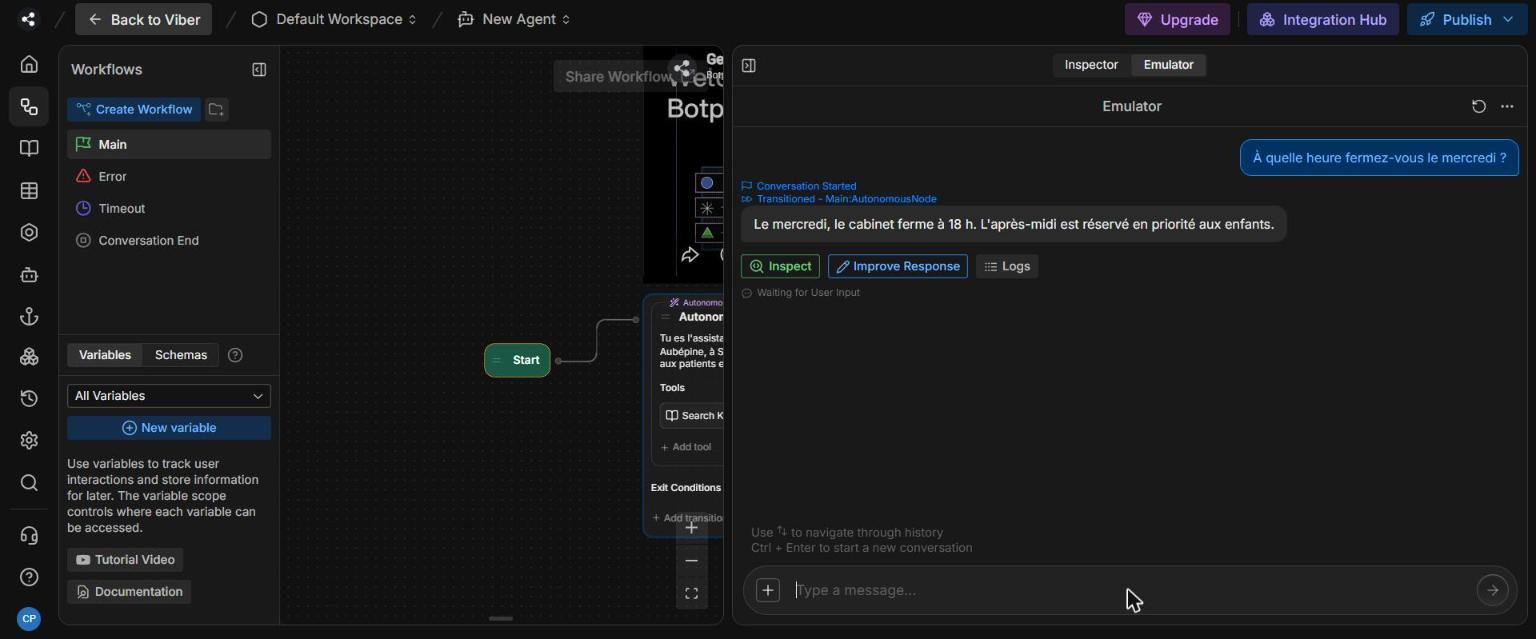Open Knowledge Base book icon in sidebar
Viewport: 1536px width, 639px height.
tap(29, 149)
